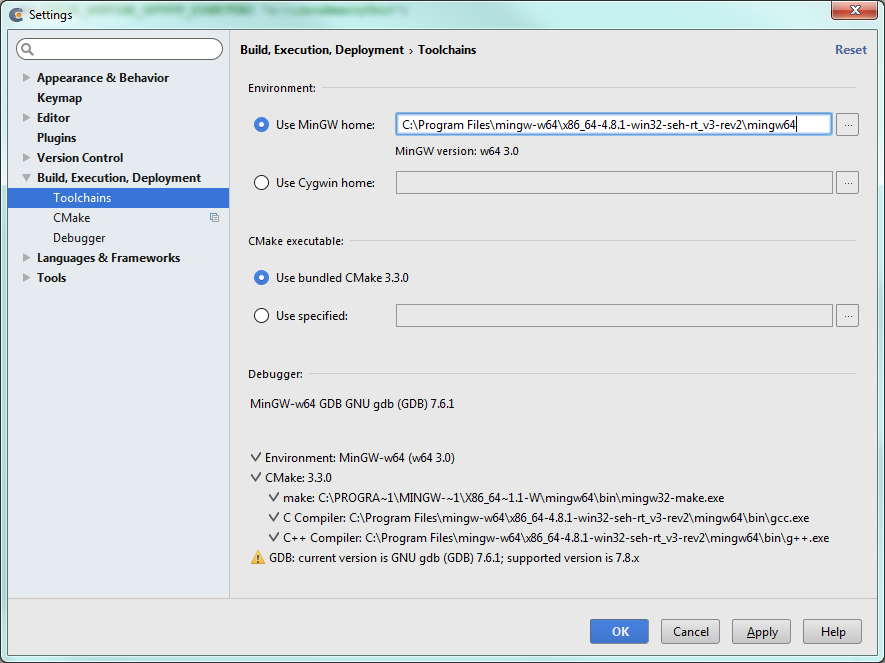Select the Use specified CMake radio button

tap(261, 316)
